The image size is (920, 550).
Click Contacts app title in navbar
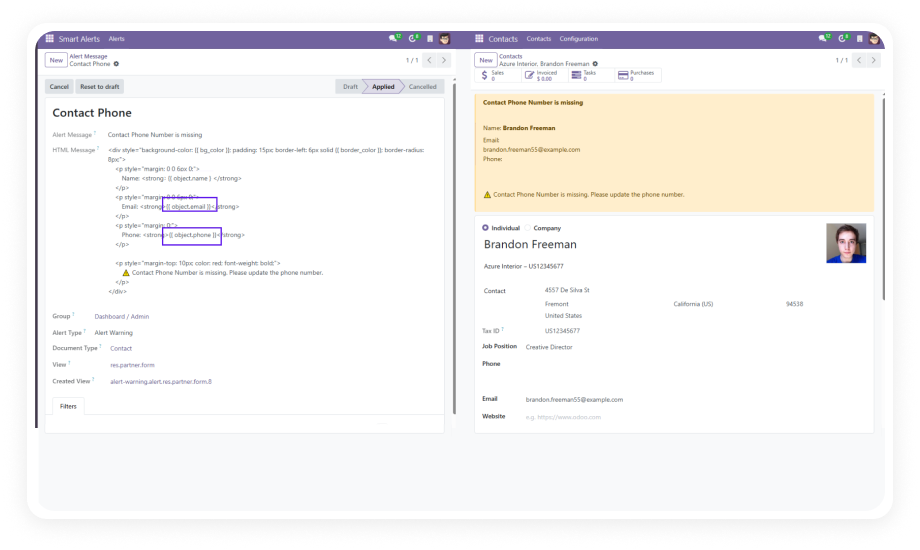click(x=503, y=39)
